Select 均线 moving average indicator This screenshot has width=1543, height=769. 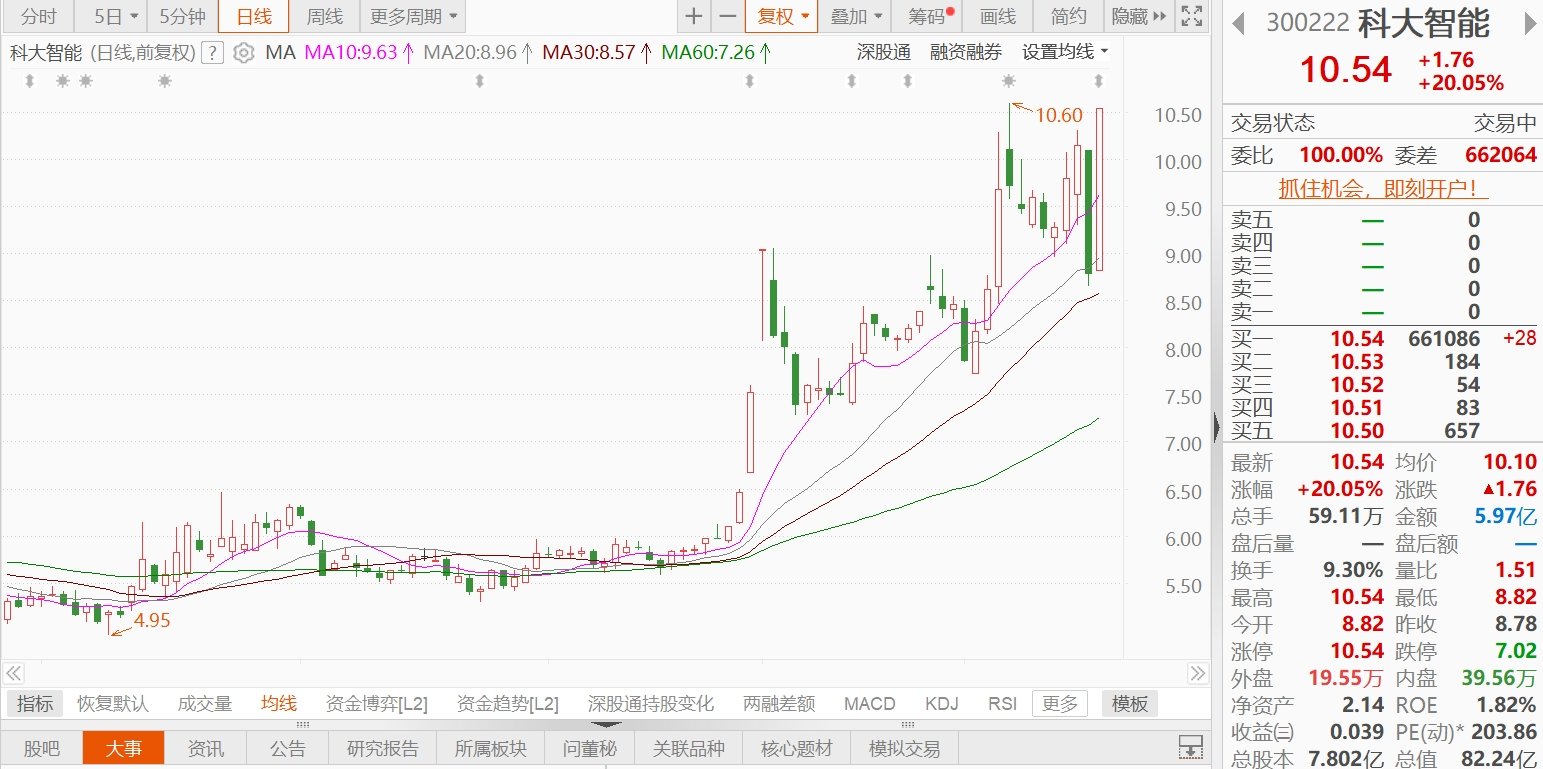(279, 703)
